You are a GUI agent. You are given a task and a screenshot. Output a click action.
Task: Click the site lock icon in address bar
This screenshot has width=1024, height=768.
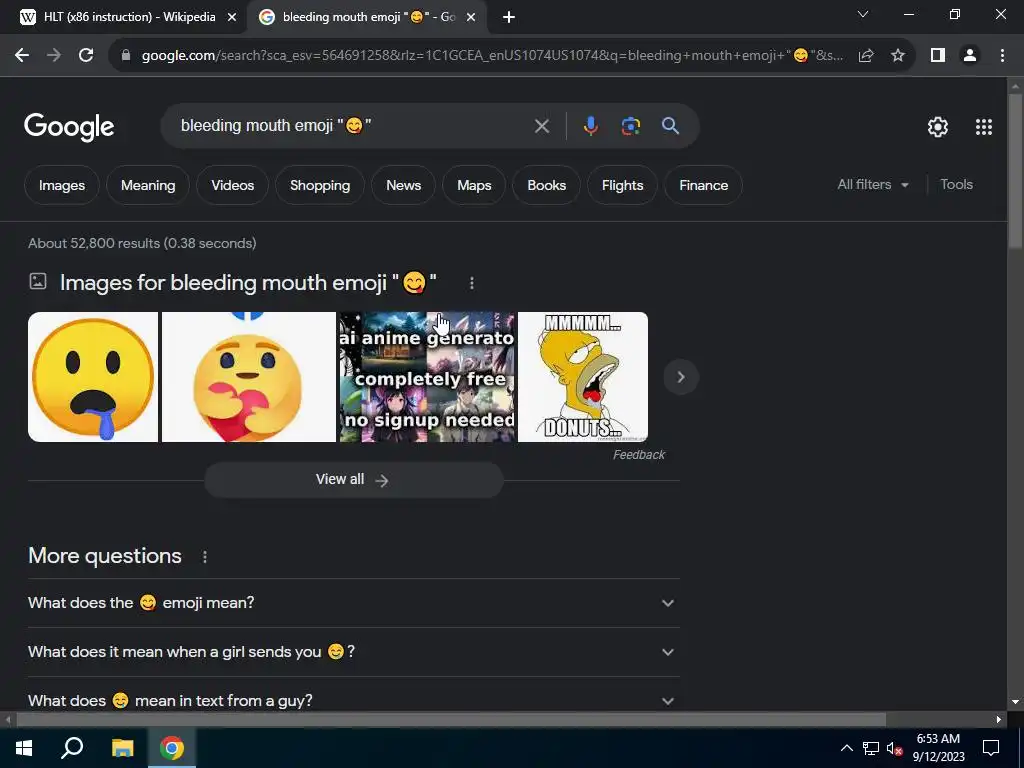pyautogui.click(x=126, y=56)
